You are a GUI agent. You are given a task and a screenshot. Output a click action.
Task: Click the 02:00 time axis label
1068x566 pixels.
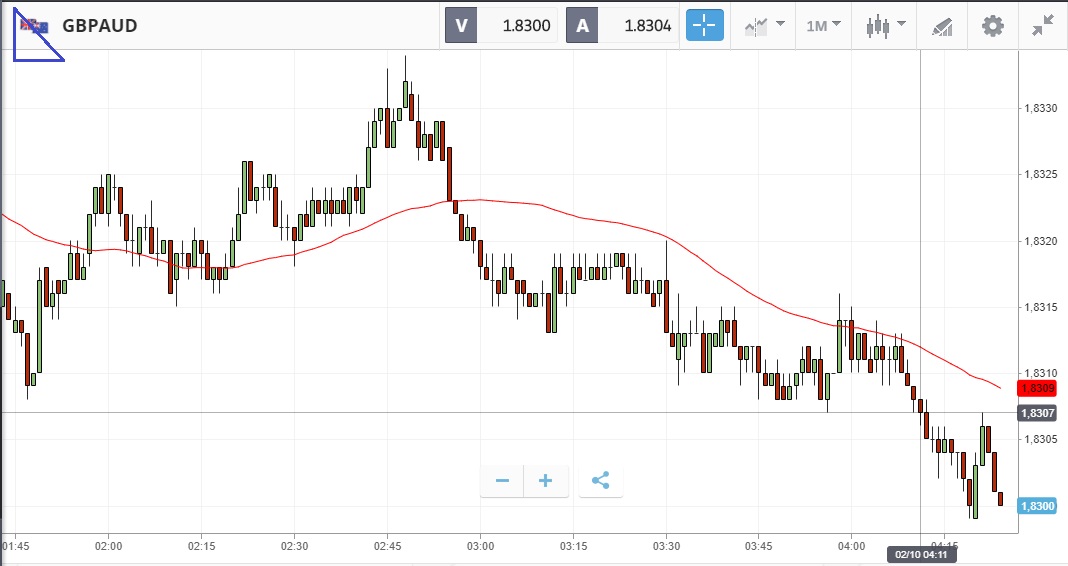(108, 546)
